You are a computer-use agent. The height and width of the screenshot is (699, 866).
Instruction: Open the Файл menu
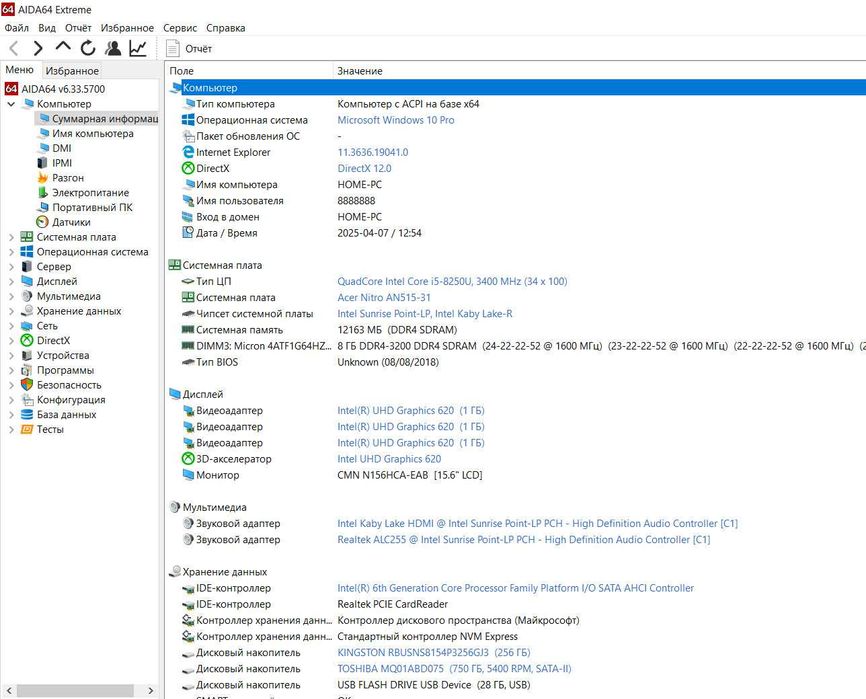(17, 28)
